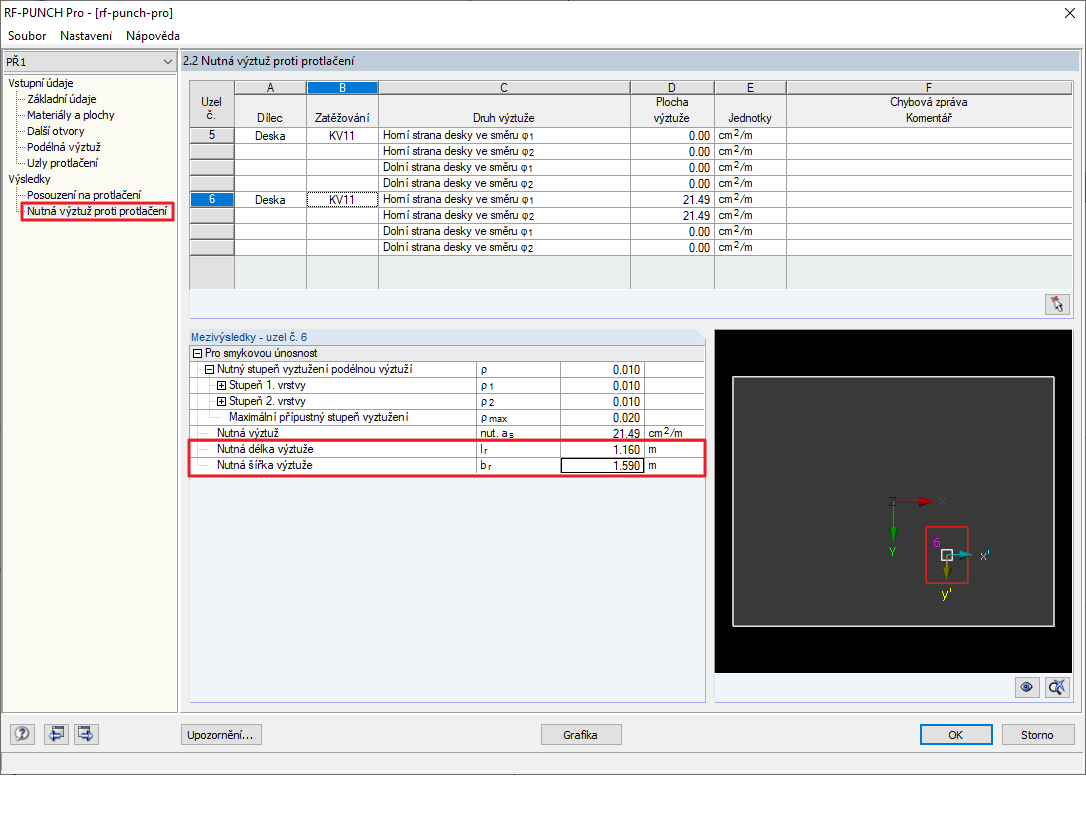Open the Nápověda menu

153,36
